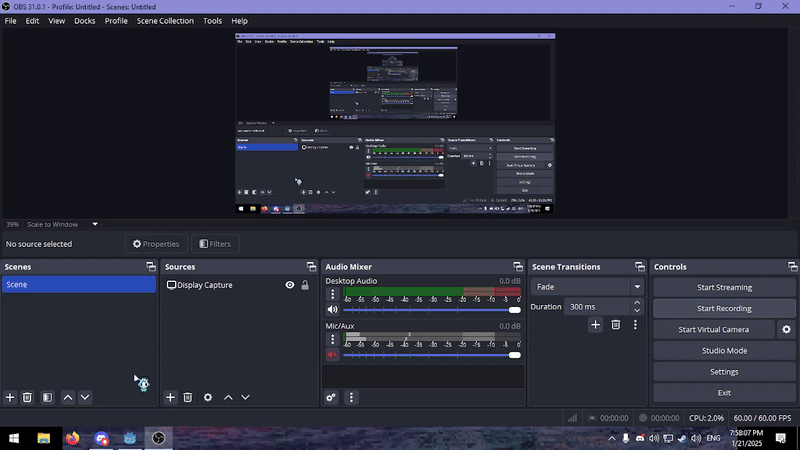Viewport: 800px width, 450px height.
Task: Remove the selected scene with the trash icon
Action: tap(28, 397)
